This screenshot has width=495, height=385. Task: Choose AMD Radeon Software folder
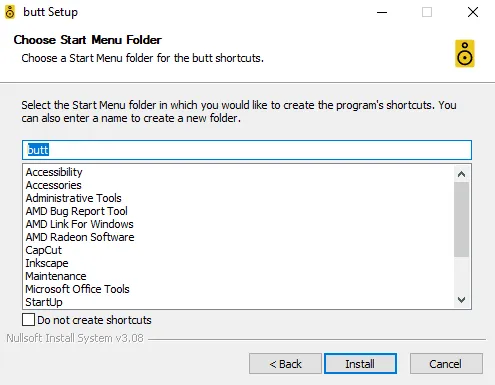tap(80, 237)
